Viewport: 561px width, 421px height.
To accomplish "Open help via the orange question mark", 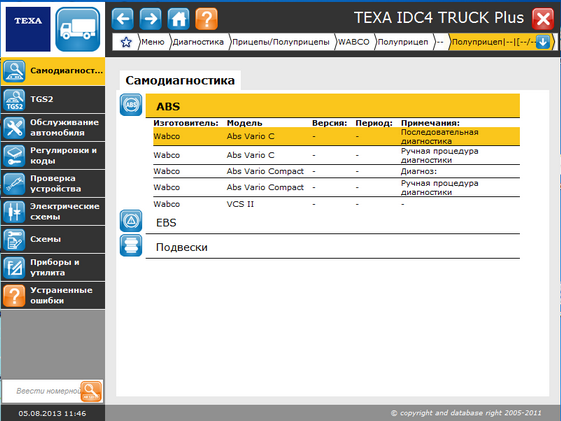I will point(206,19).
